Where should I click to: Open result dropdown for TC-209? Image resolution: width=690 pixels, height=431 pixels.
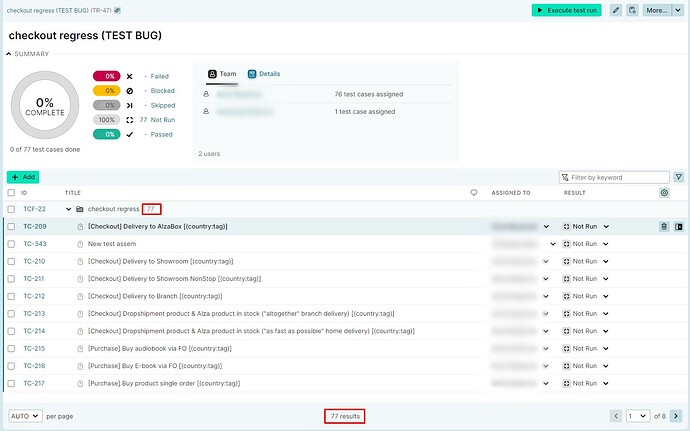(x=606, y=226)
